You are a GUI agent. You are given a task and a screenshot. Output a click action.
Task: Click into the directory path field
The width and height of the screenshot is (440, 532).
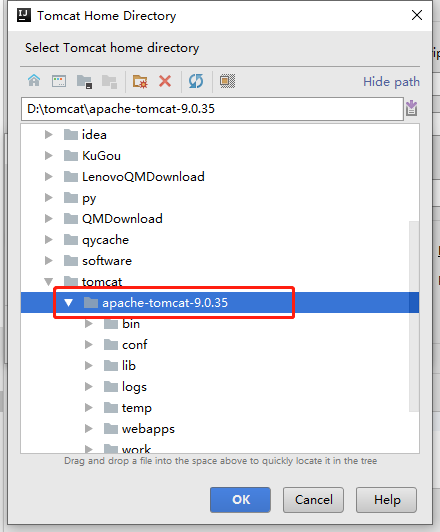(x=212, y=109)
